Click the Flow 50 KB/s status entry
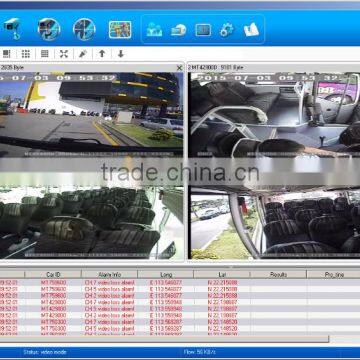Viewport: 360px width, 360px height. (x=200, y=352)
